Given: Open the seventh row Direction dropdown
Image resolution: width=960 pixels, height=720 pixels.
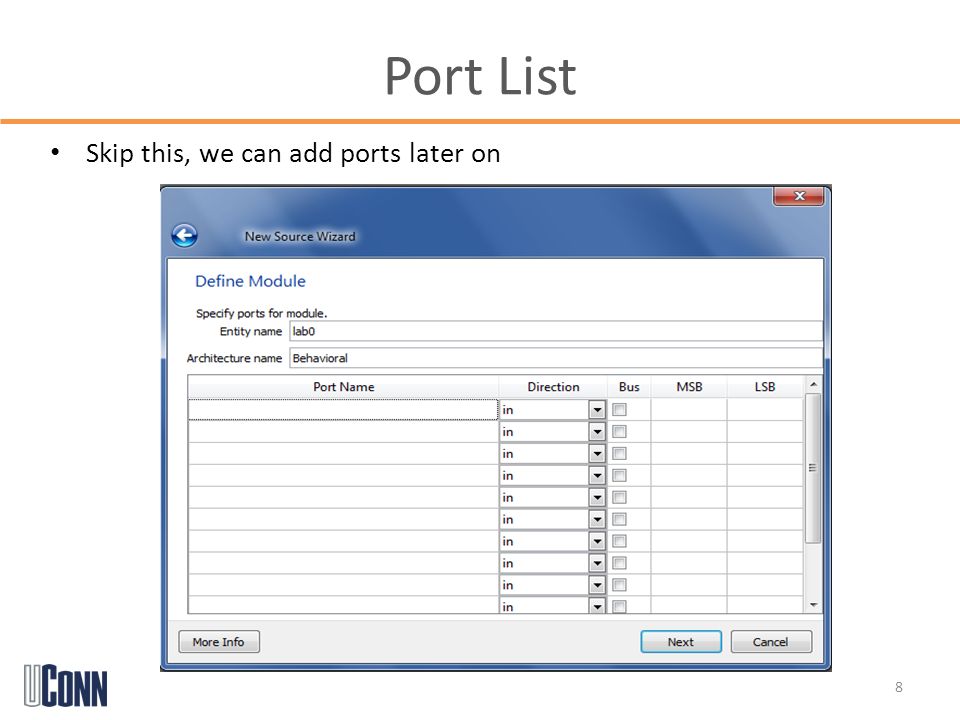Looking at the screenshot, I should tap(597, 542).
